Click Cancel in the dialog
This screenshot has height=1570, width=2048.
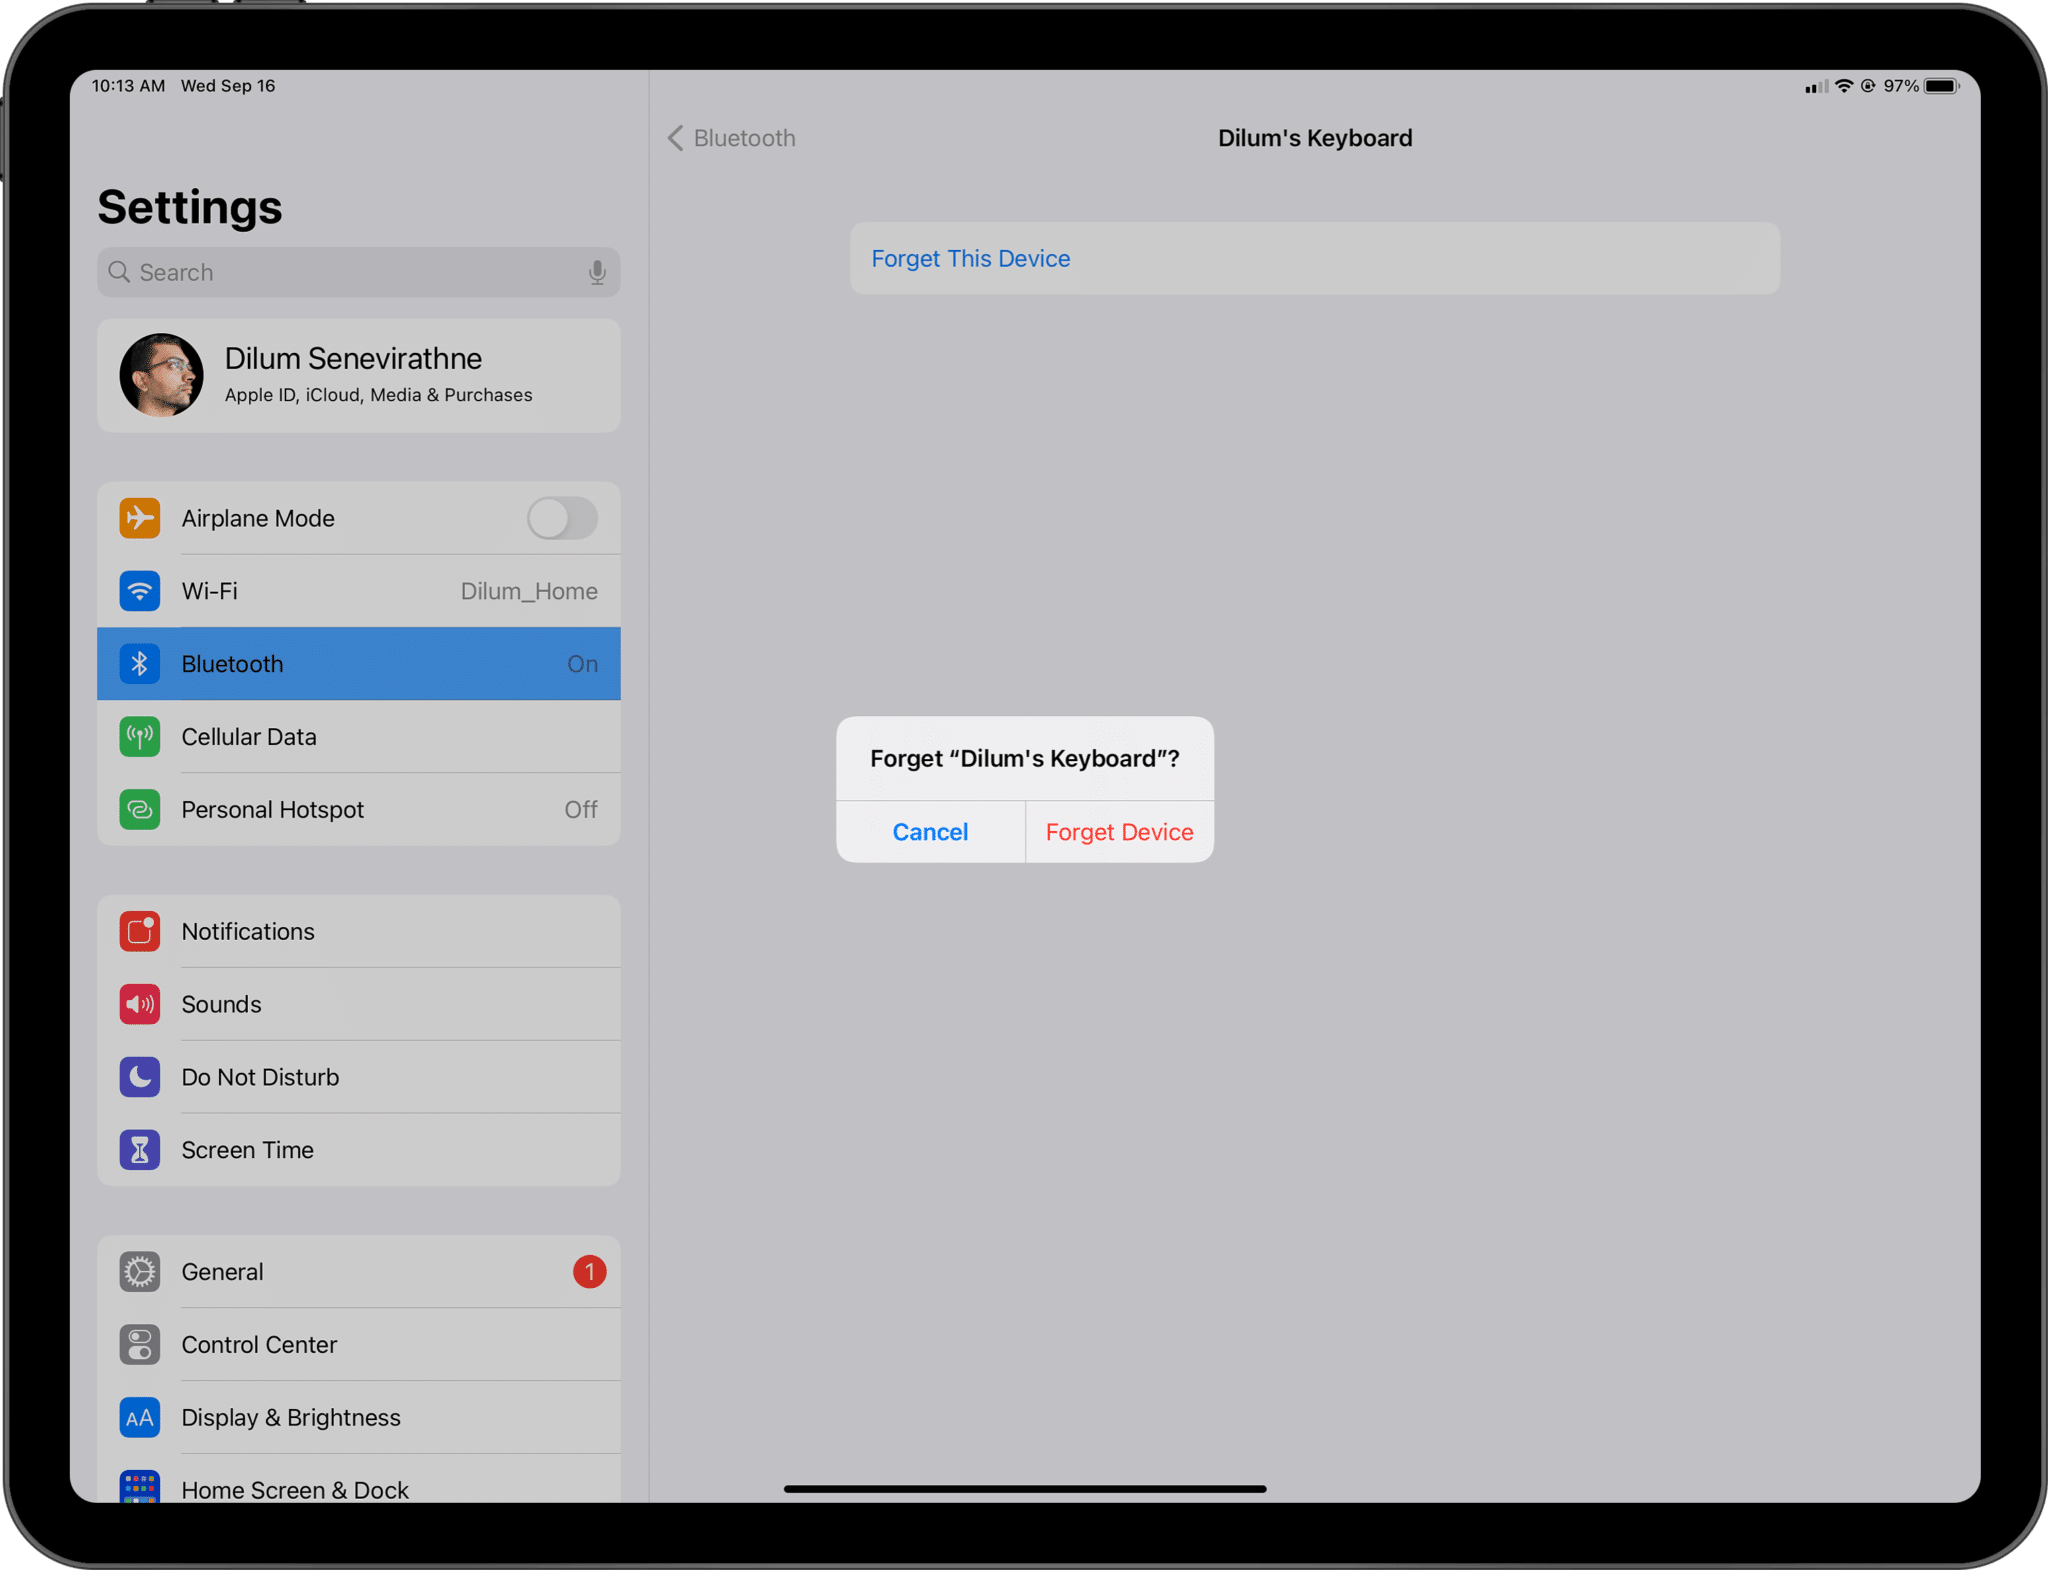(x=928, y=831)
